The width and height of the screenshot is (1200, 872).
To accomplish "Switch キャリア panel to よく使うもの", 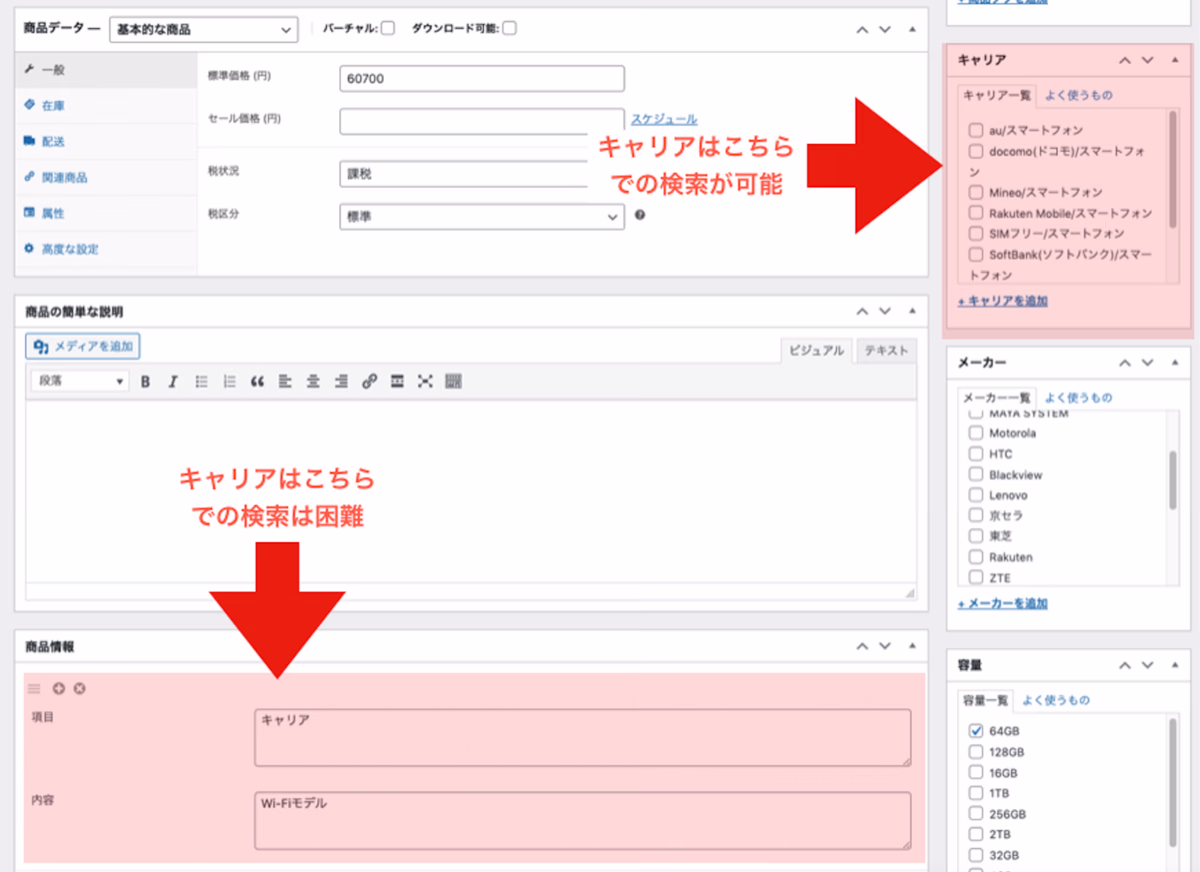I will tap(1078, 95).
